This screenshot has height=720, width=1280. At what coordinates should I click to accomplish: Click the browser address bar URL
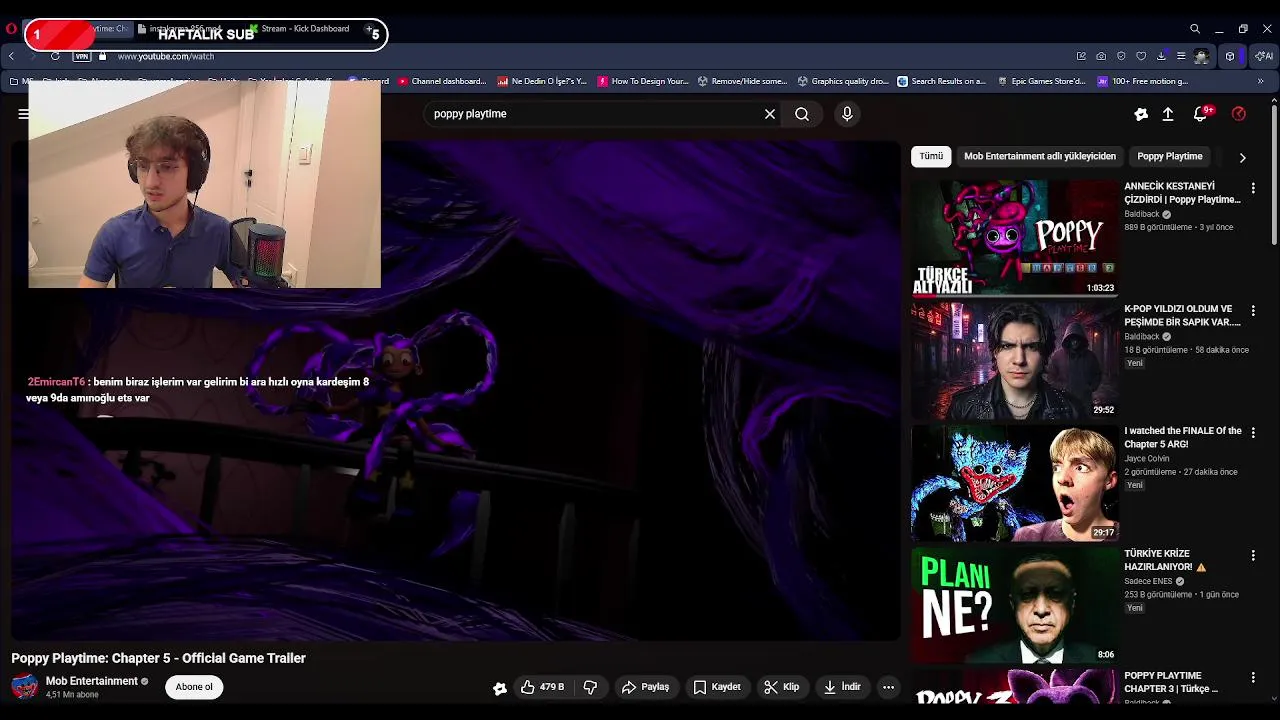pos(166,56)
